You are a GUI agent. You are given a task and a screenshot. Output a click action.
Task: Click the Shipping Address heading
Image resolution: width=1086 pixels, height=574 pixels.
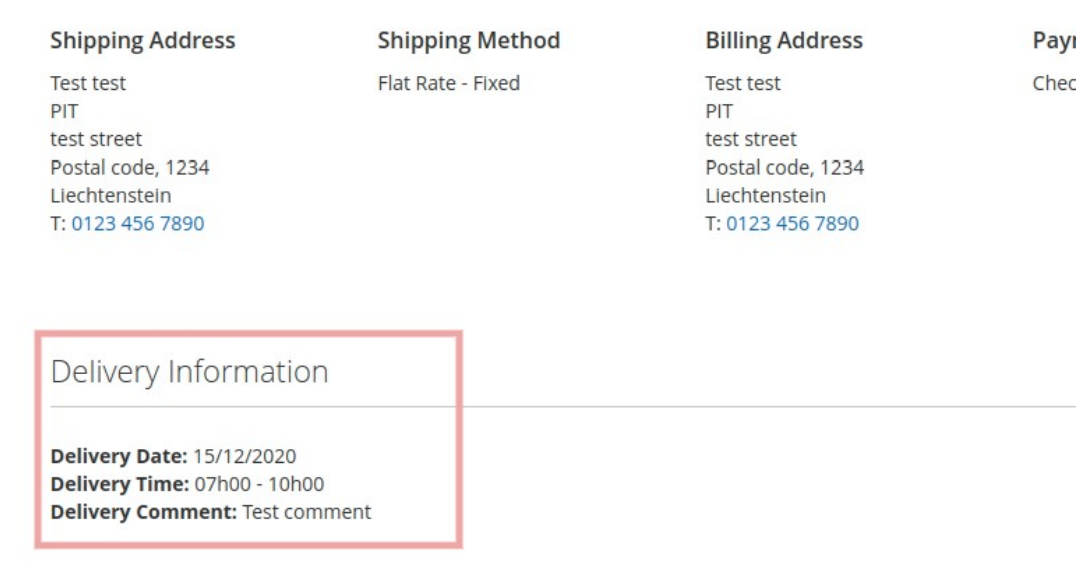(143, 41)
